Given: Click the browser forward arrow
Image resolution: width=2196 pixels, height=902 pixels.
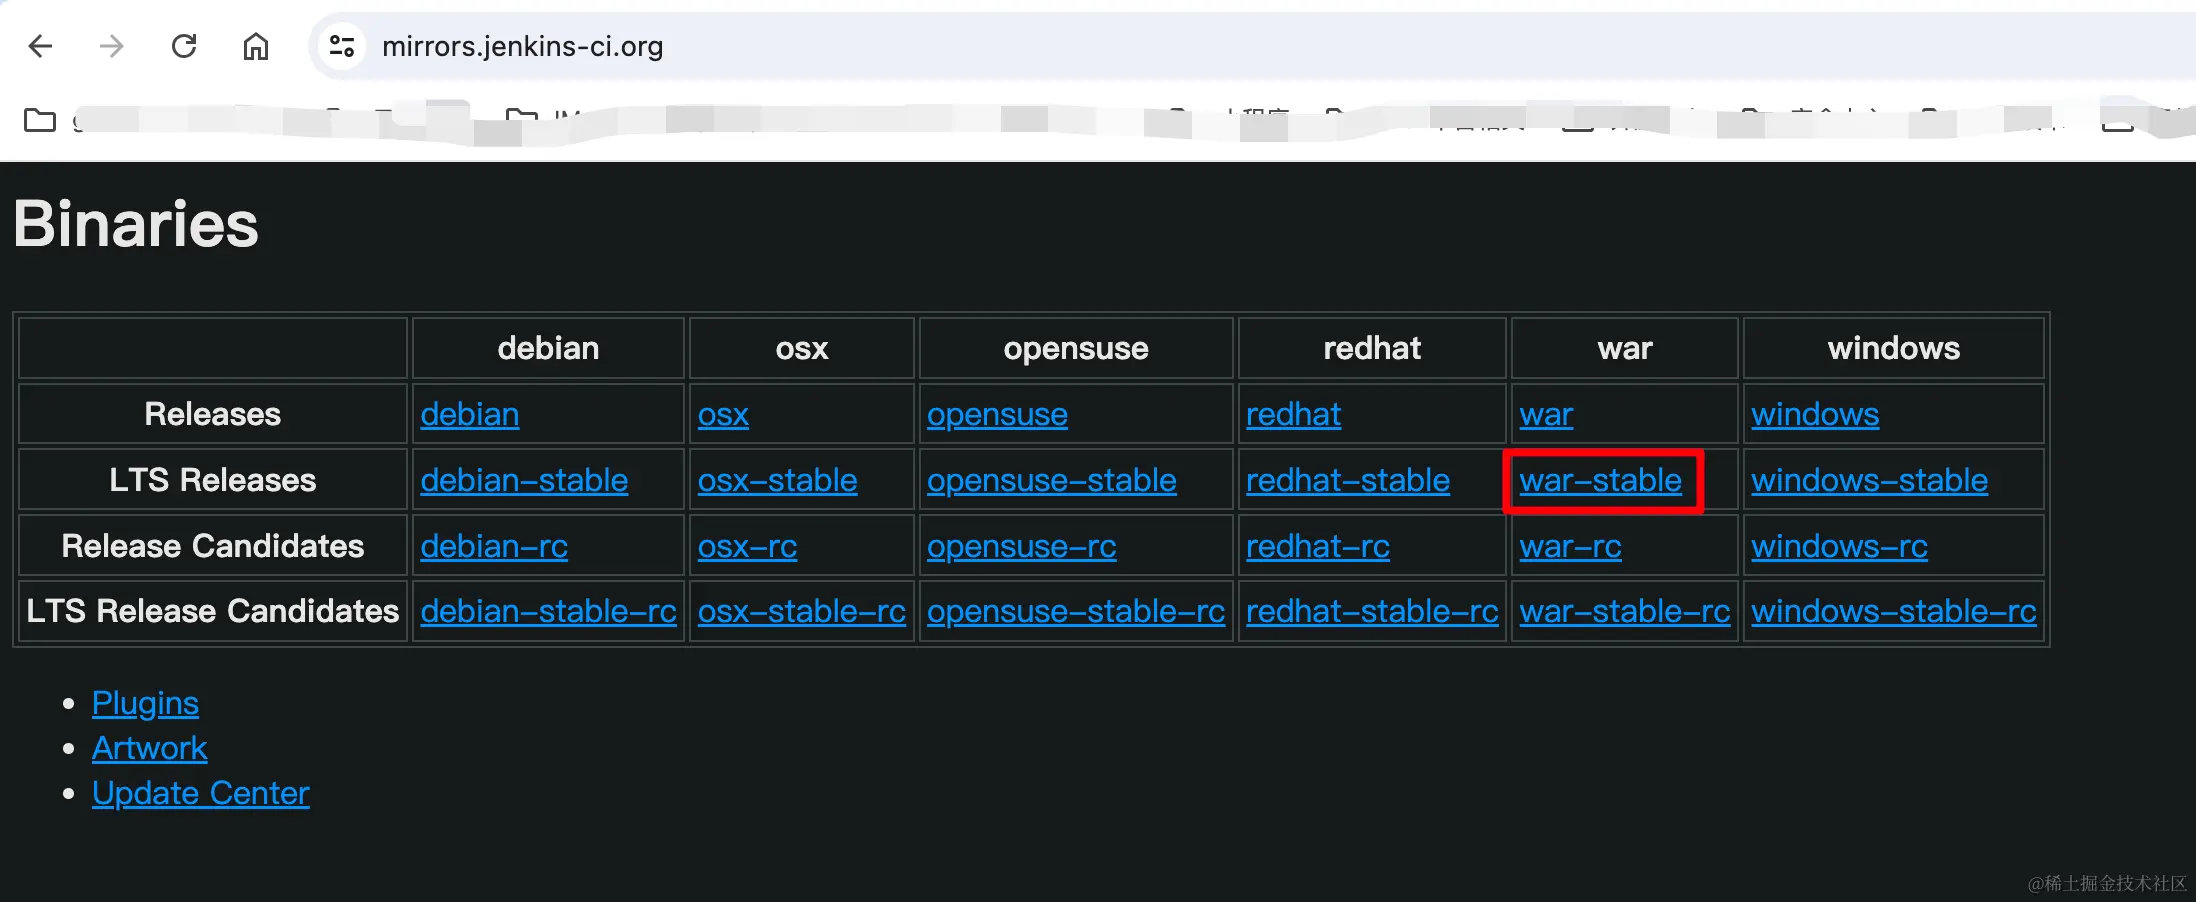Looking at the screenshot, I should point(111,46).
